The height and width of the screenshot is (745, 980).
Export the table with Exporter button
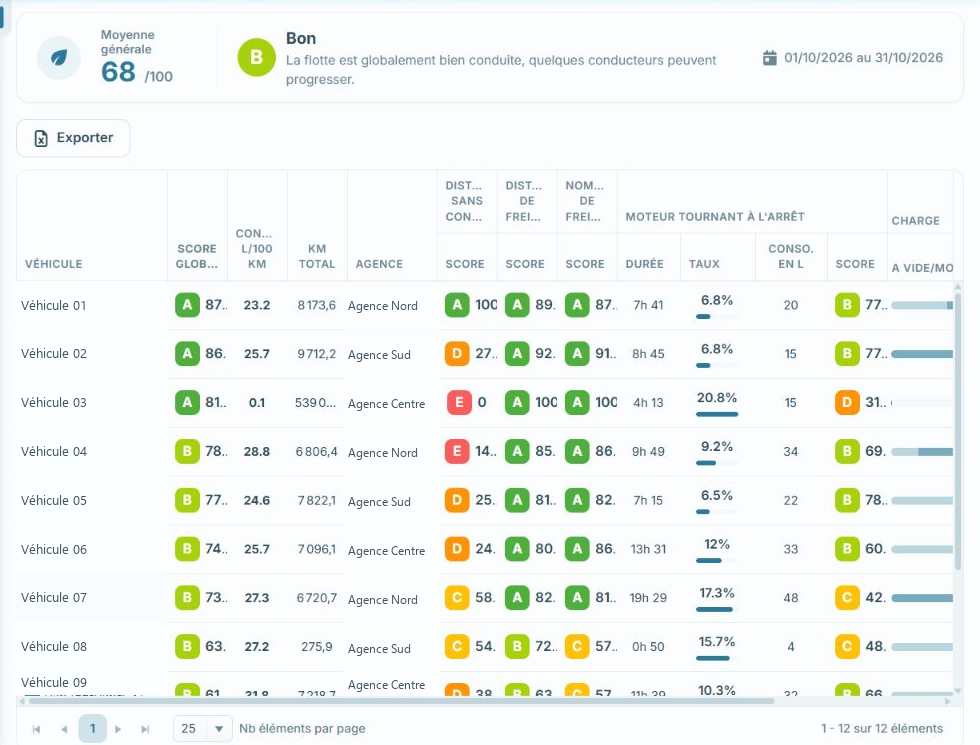(x=73, y=138)
